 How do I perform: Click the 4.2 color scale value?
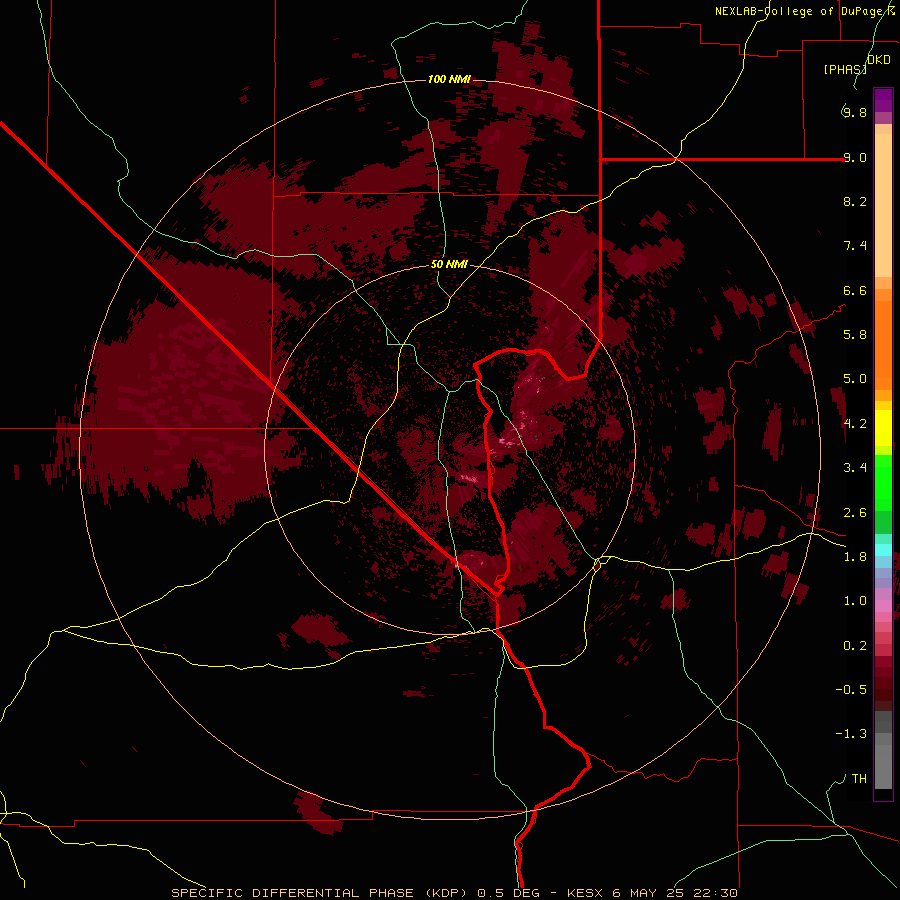pos(855,424)
